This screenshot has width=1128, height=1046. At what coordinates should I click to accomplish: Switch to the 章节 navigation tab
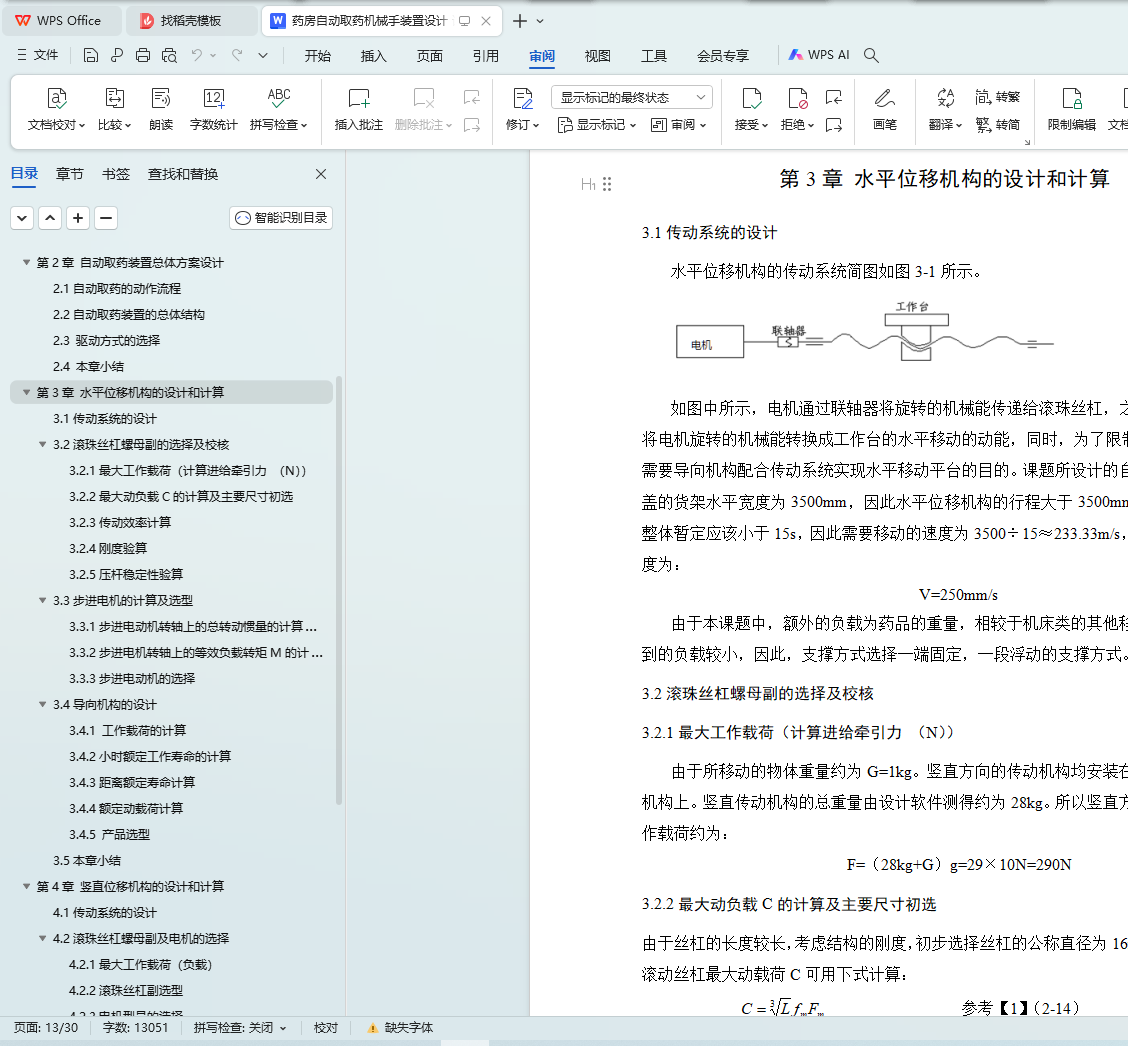(x=70, y=174)
